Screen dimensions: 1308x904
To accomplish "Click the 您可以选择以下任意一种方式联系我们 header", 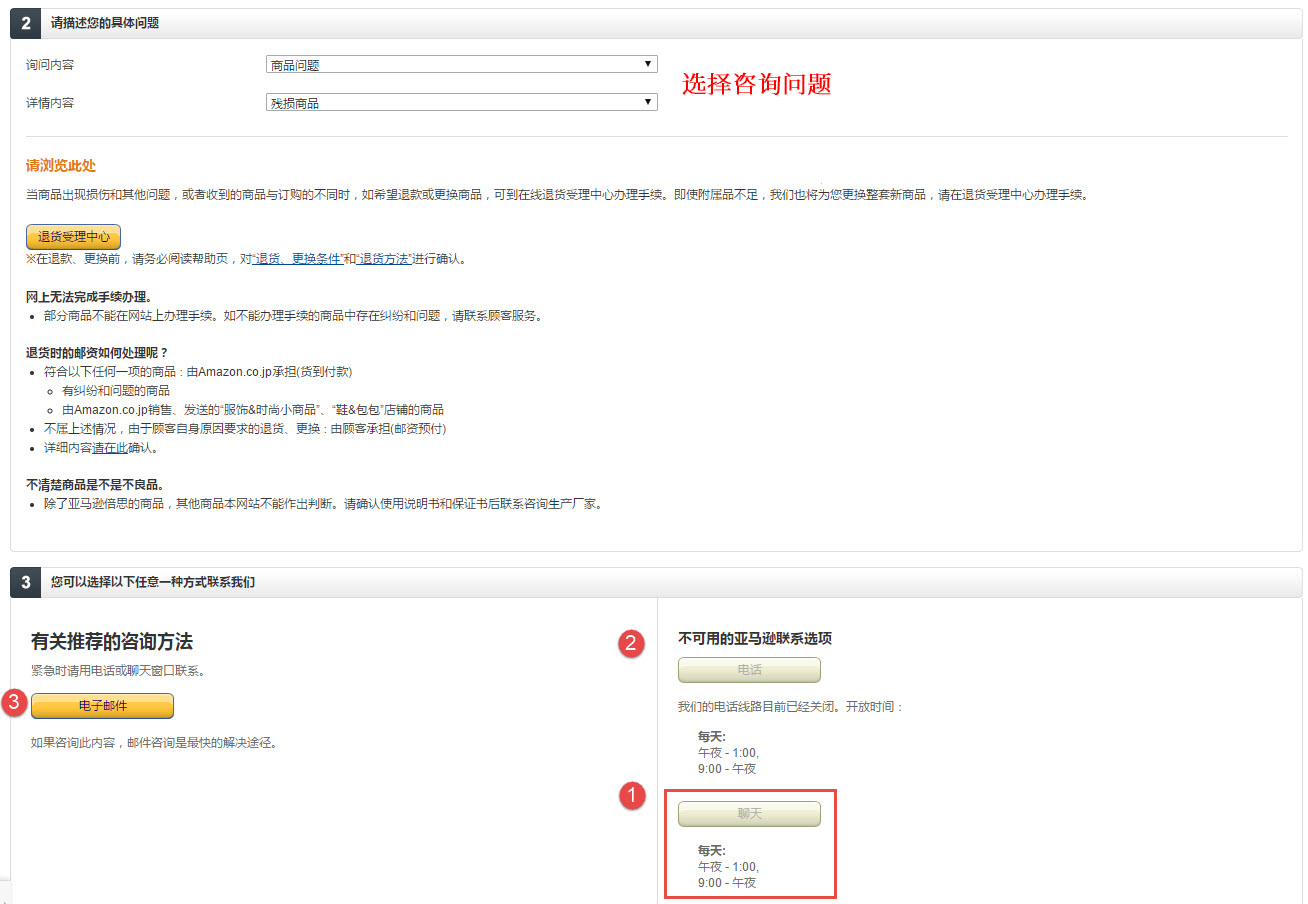I will (x=152, y=581).
